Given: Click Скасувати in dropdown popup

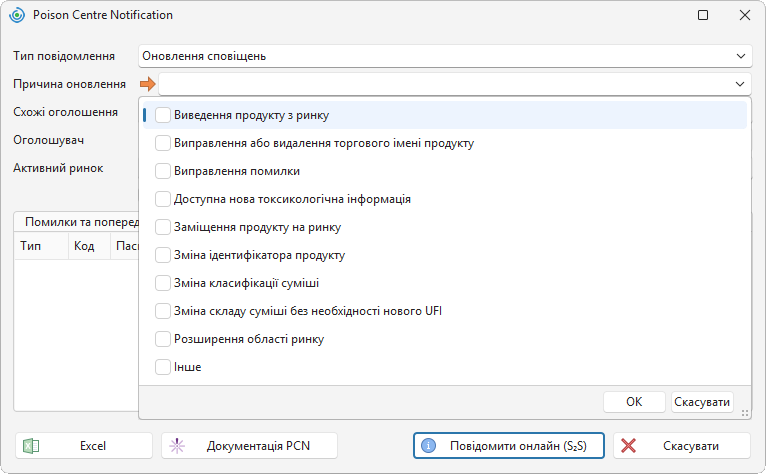Looking at the screenshot, I should [x=702, y=402].
